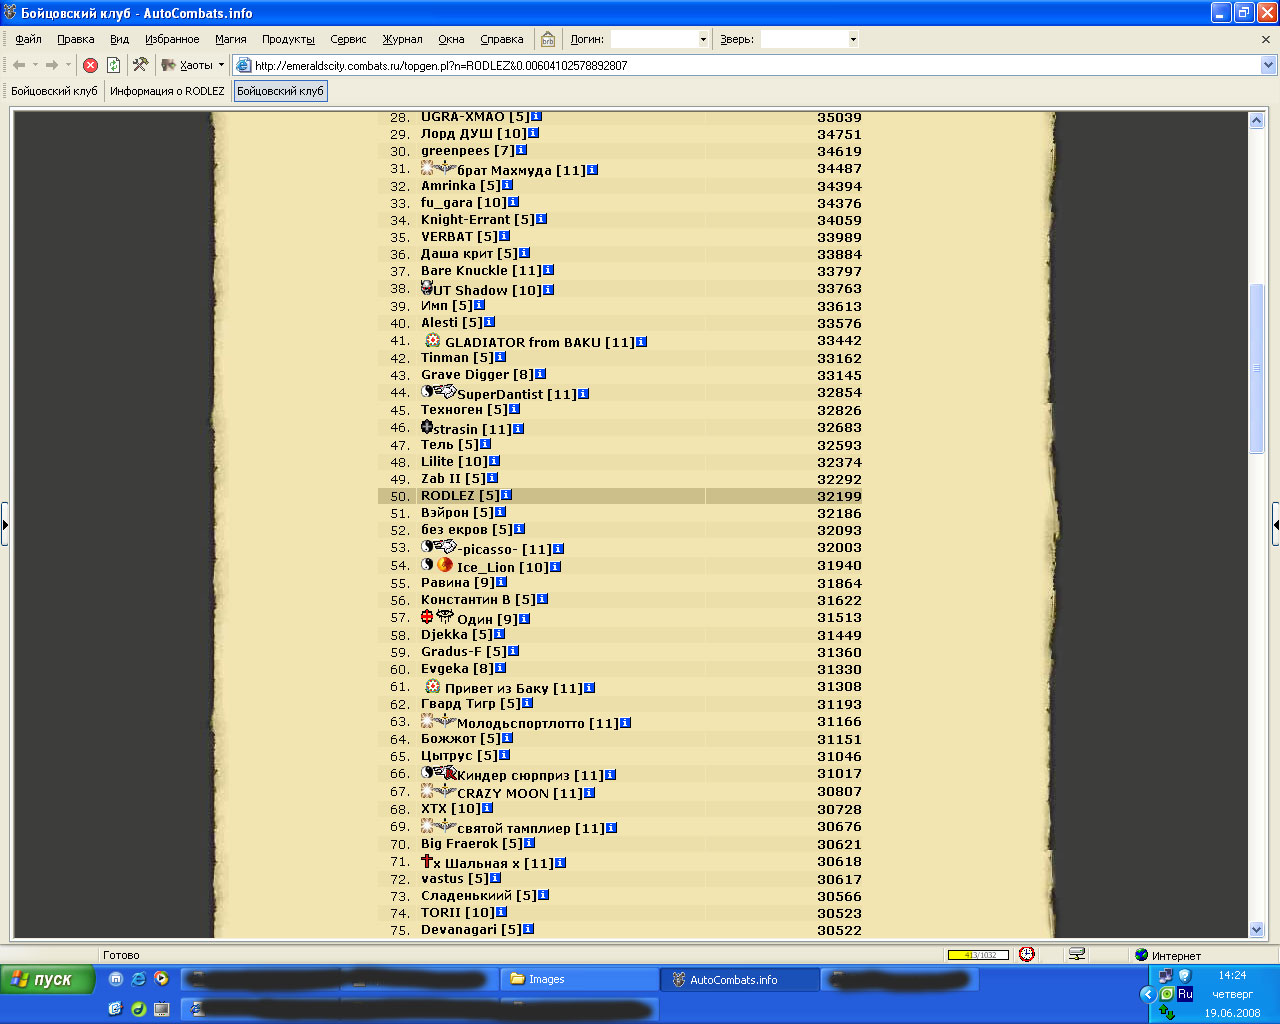Click the Ru language indicator in tray

pos(1185,993)
